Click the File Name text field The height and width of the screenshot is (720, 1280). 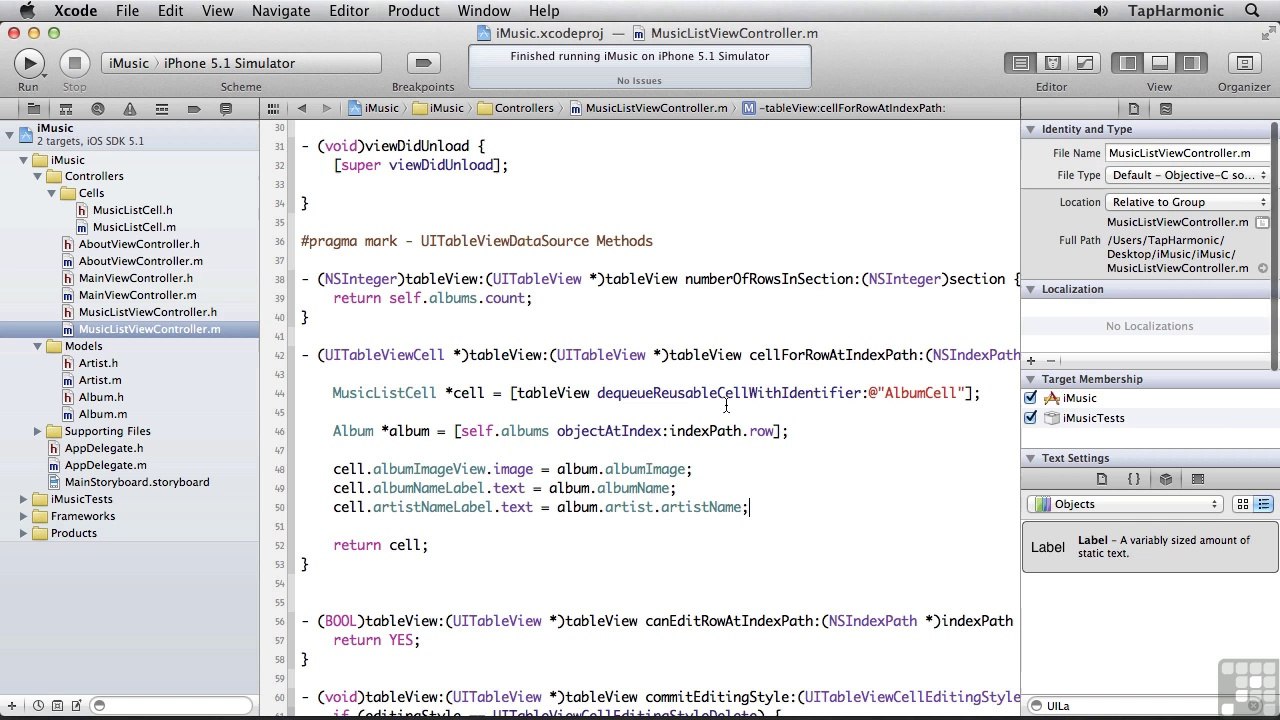point(1188,153)
